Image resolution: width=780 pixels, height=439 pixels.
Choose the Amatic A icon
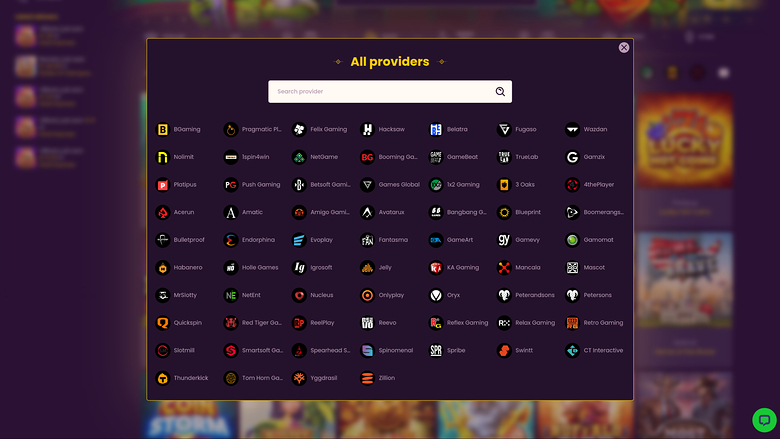[x=231, y=212]
